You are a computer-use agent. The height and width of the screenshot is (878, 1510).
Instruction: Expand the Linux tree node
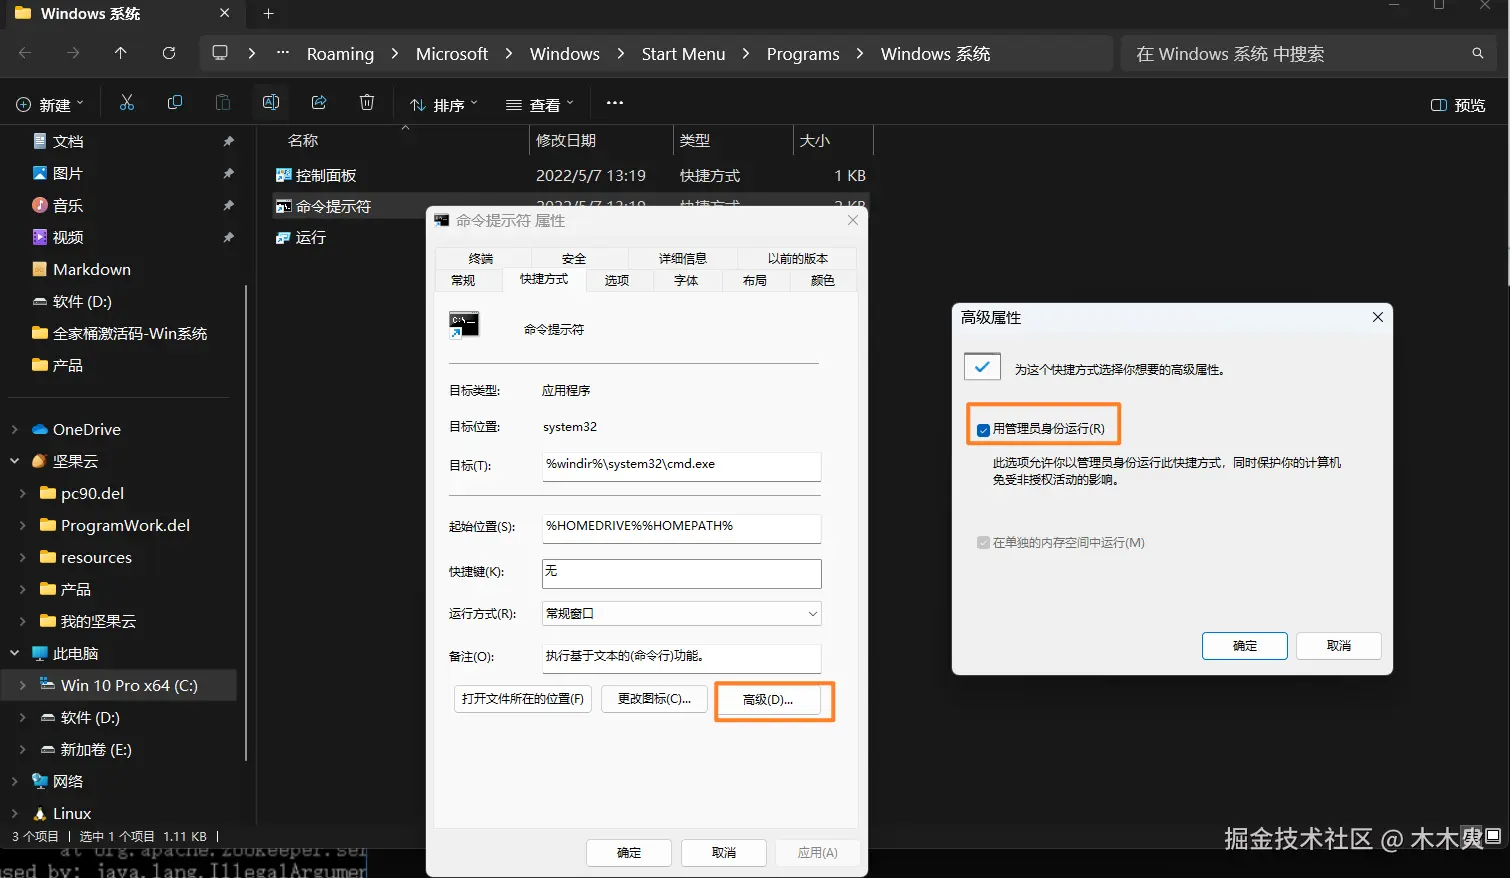coord(14,813)
